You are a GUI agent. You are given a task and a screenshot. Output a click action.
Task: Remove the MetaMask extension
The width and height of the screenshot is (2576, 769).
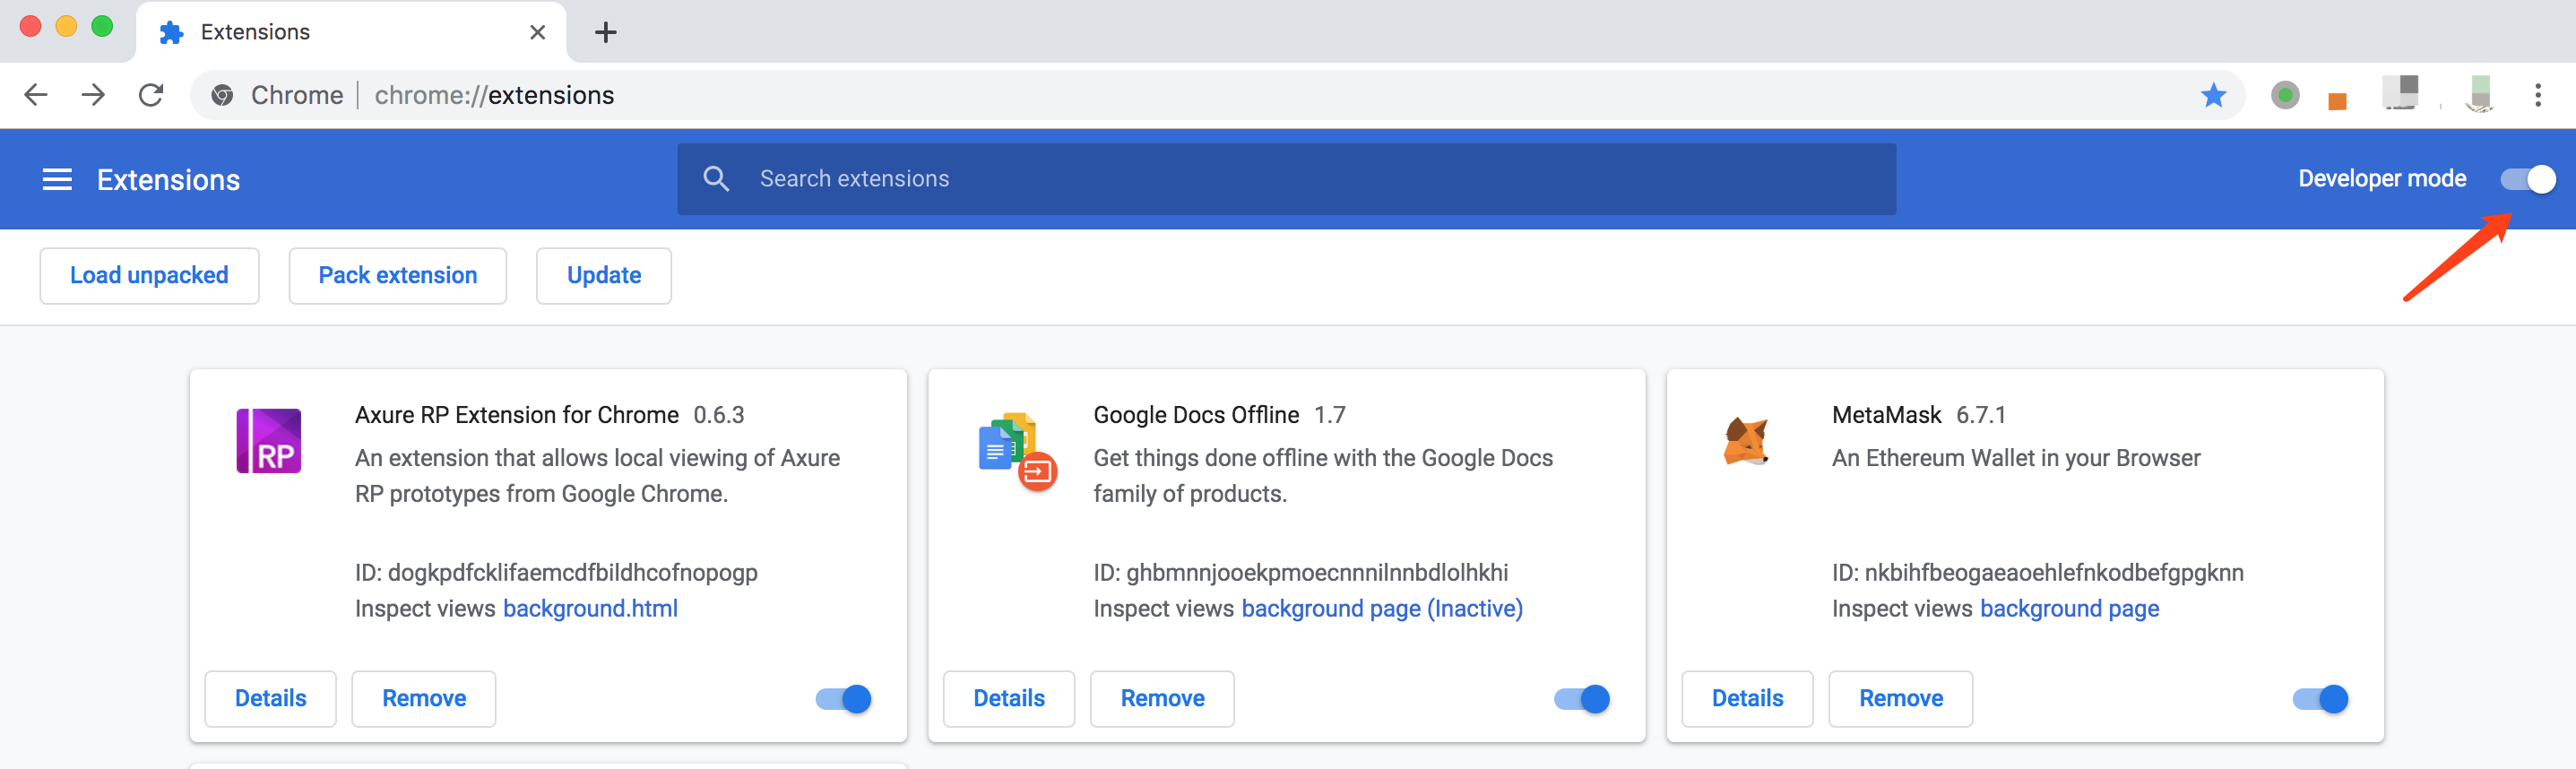click(x=1901, y=699)
